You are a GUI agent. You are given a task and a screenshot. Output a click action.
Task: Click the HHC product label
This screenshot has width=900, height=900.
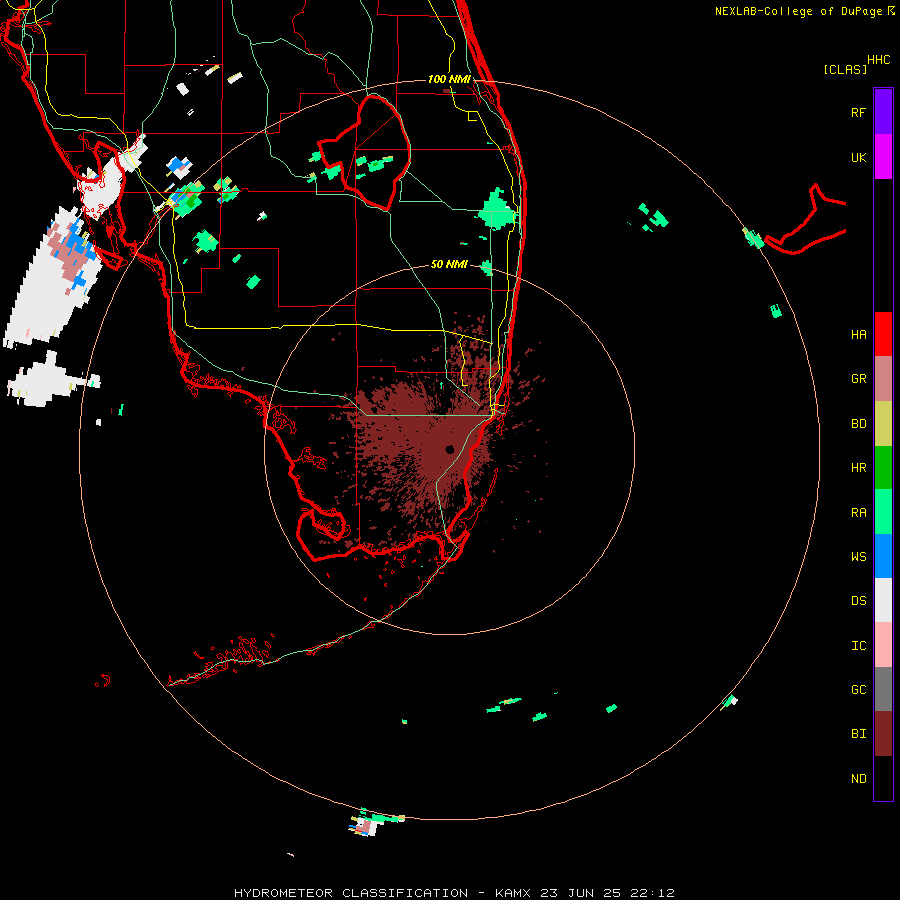point(878,60)
